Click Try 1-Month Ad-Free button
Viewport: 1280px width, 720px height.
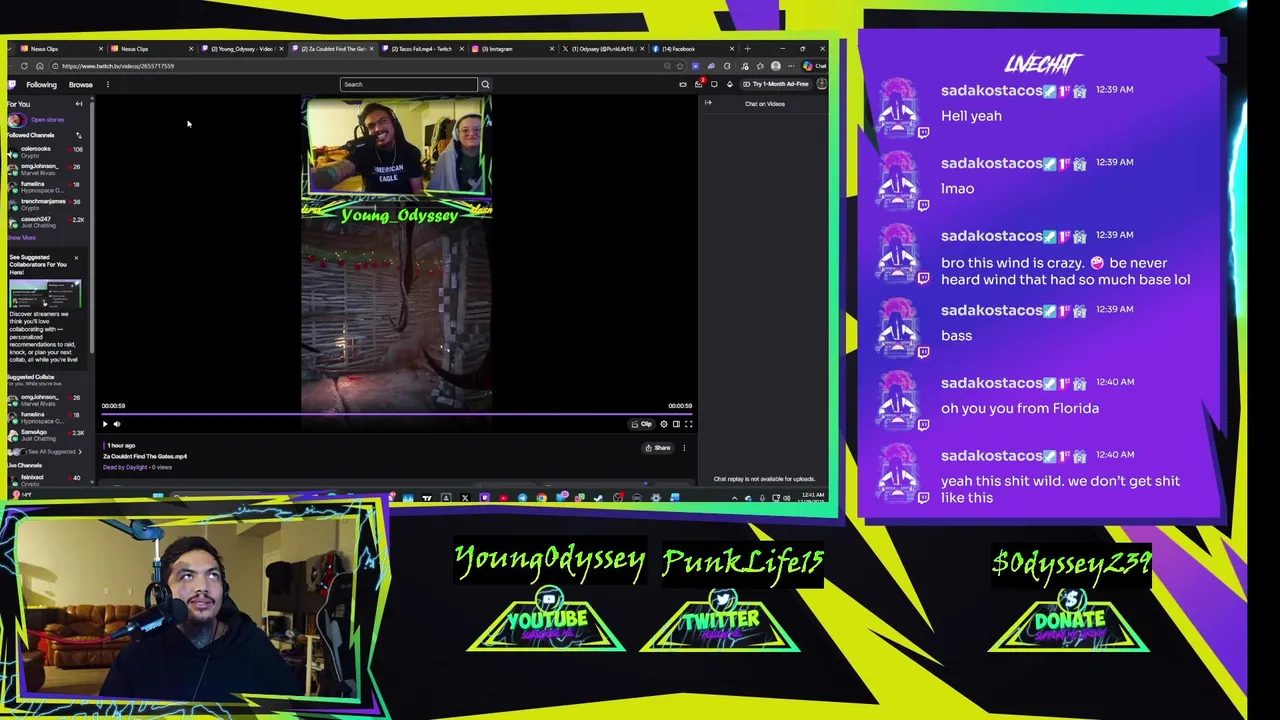point(775,84)
